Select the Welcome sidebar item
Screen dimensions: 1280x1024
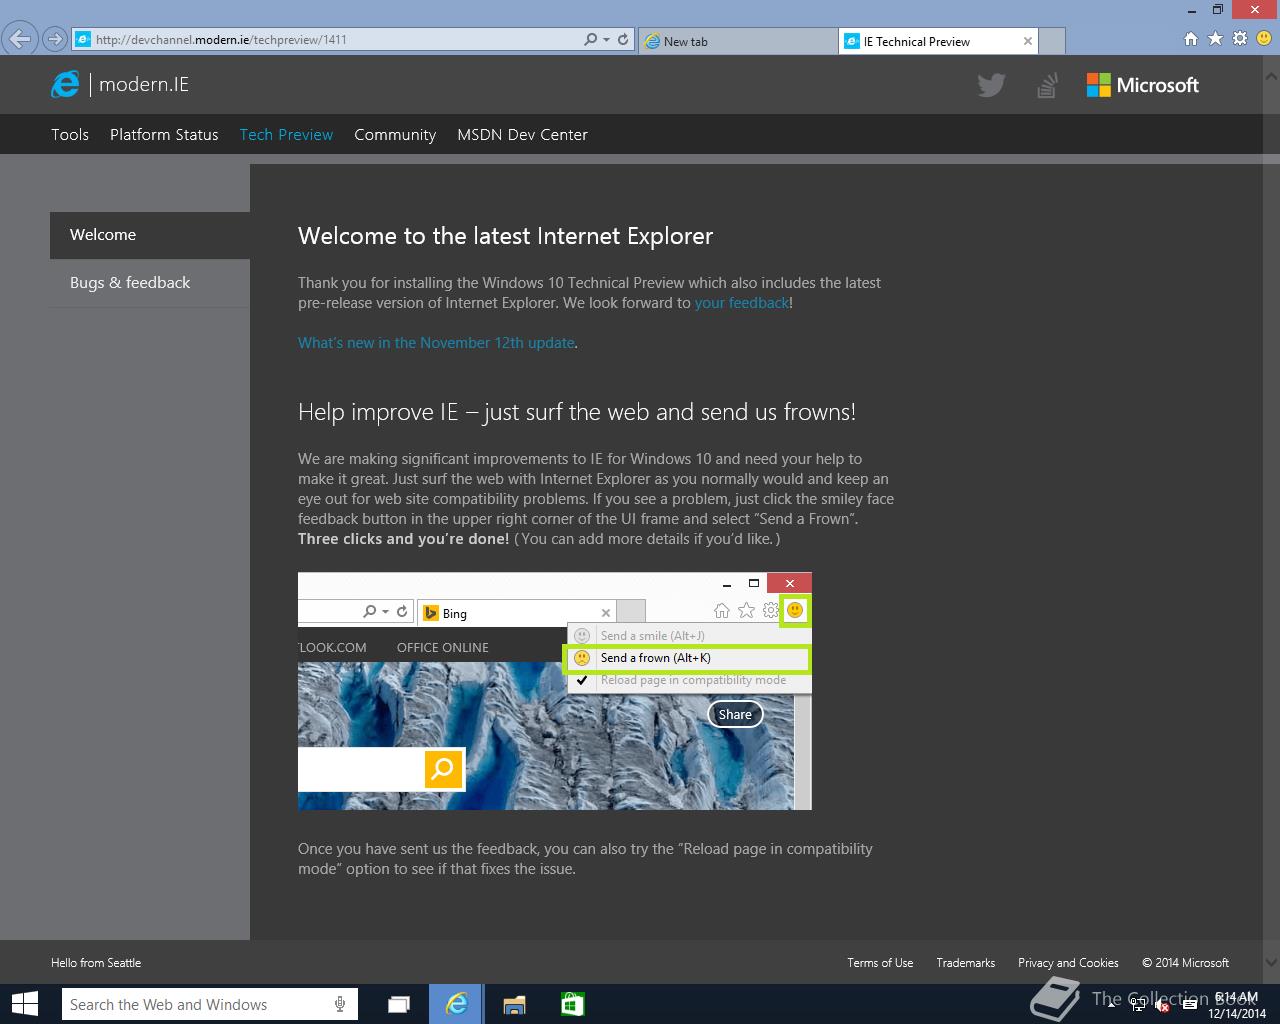pyautogui.click(x=150, y=235)
